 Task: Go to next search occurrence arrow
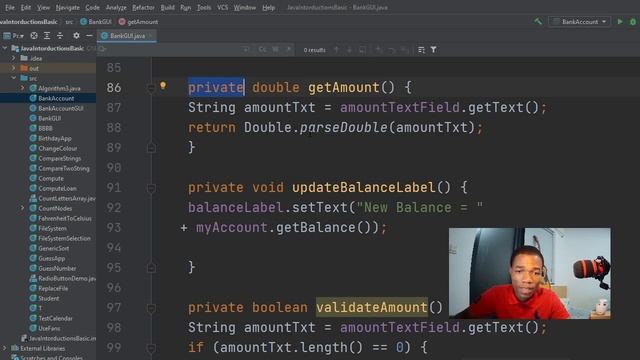click(349, 50)
